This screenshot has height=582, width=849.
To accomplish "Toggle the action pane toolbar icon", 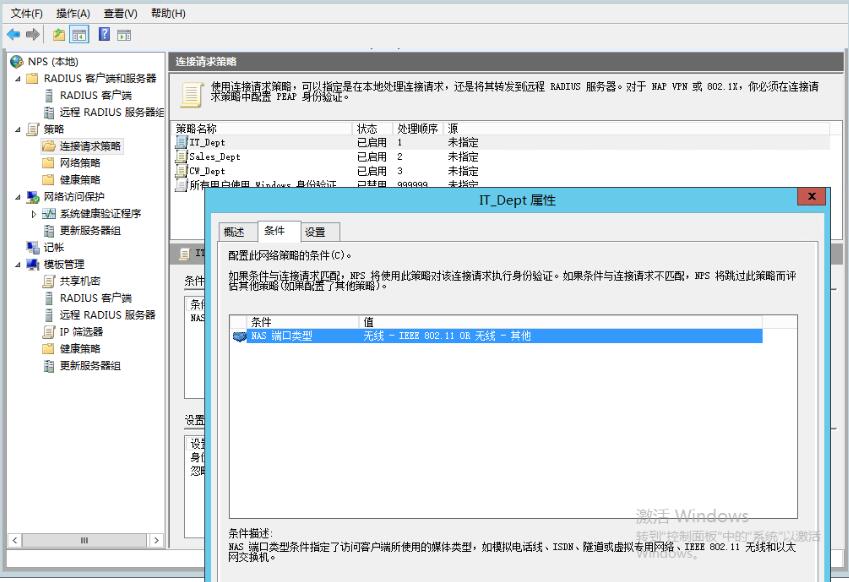I will tap(124, 35).
